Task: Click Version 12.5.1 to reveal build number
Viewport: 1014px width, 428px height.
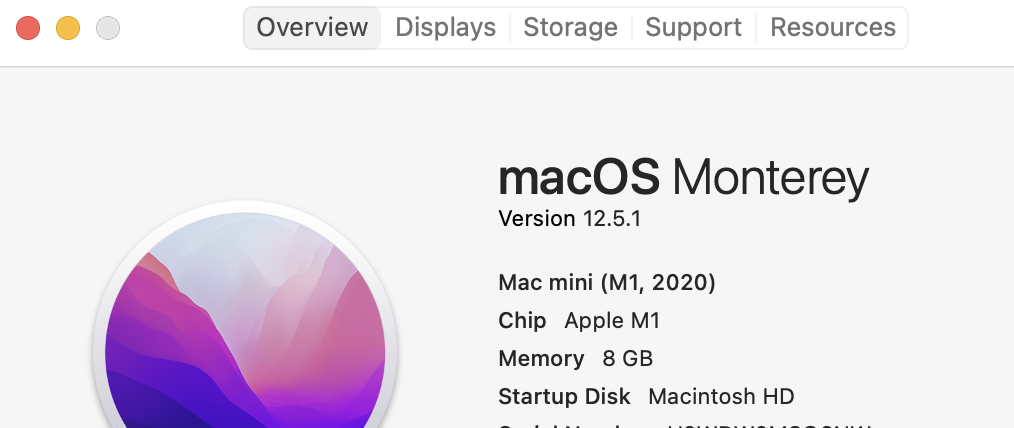Action: coord(569,219)
